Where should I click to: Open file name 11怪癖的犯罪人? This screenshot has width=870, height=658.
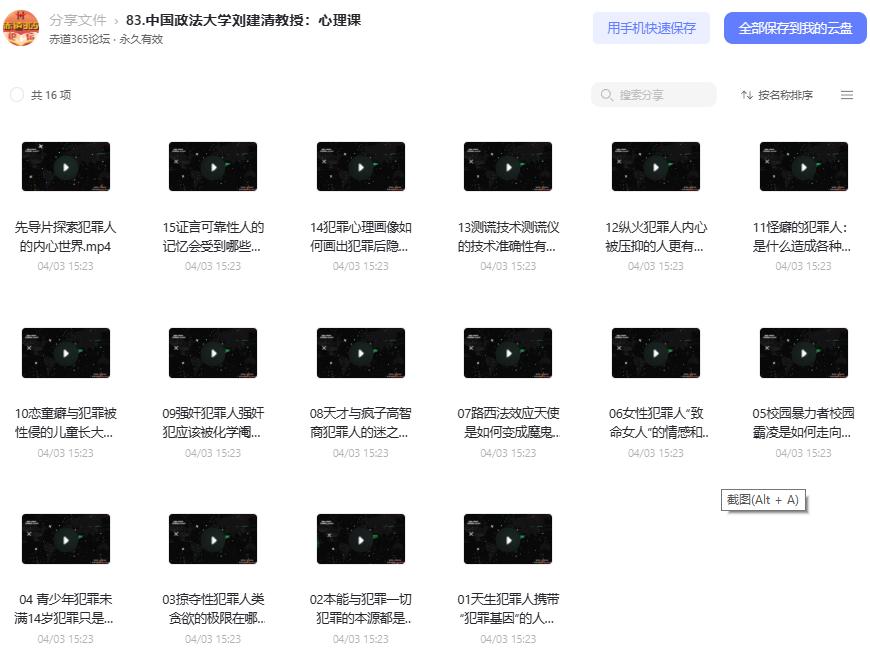point(802,236)
